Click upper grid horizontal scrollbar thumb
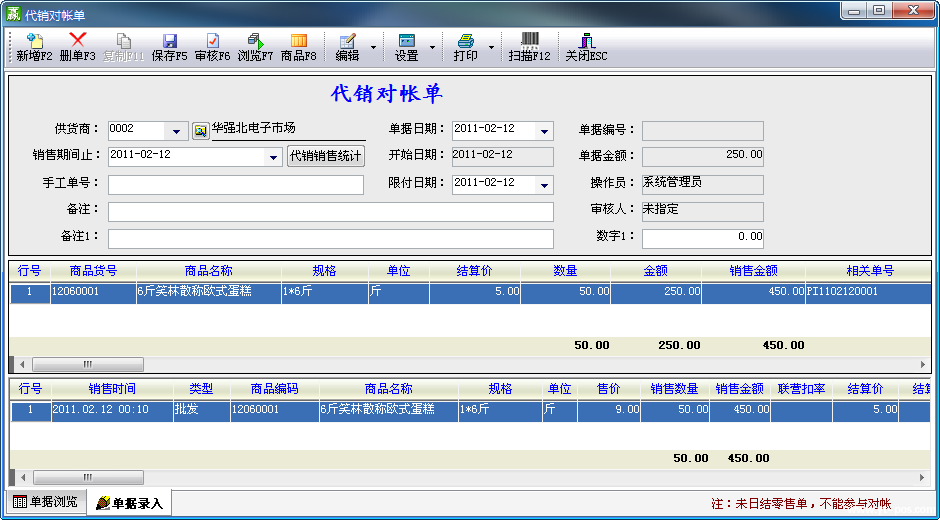The image size is (940, 520). point(88,364)
